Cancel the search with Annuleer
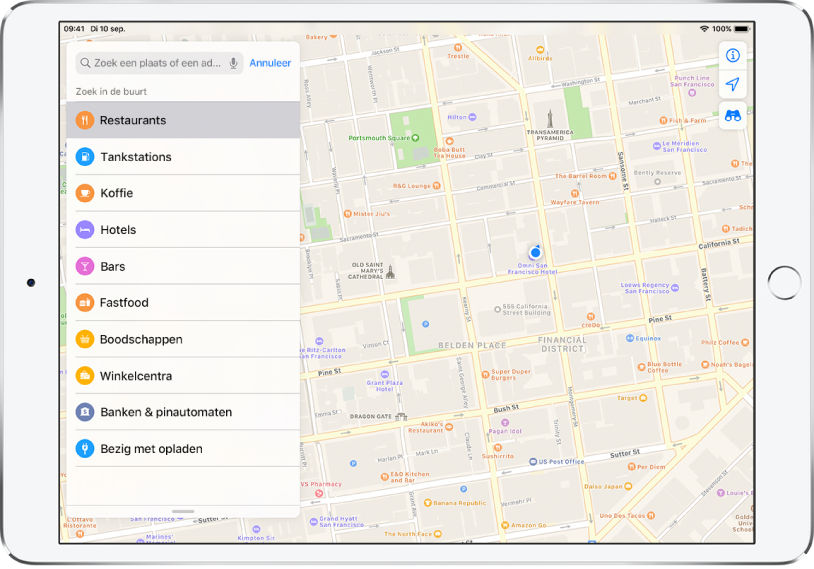Image resolution: width=814 pixels, height=569 pixels. click(270, 63)
